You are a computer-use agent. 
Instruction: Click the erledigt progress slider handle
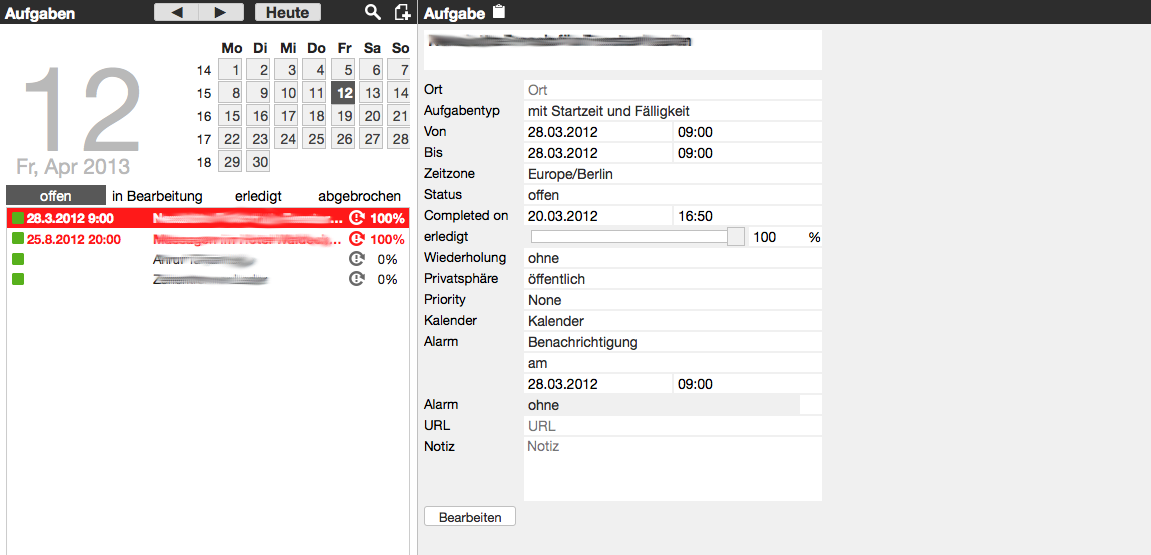point(736,237)
